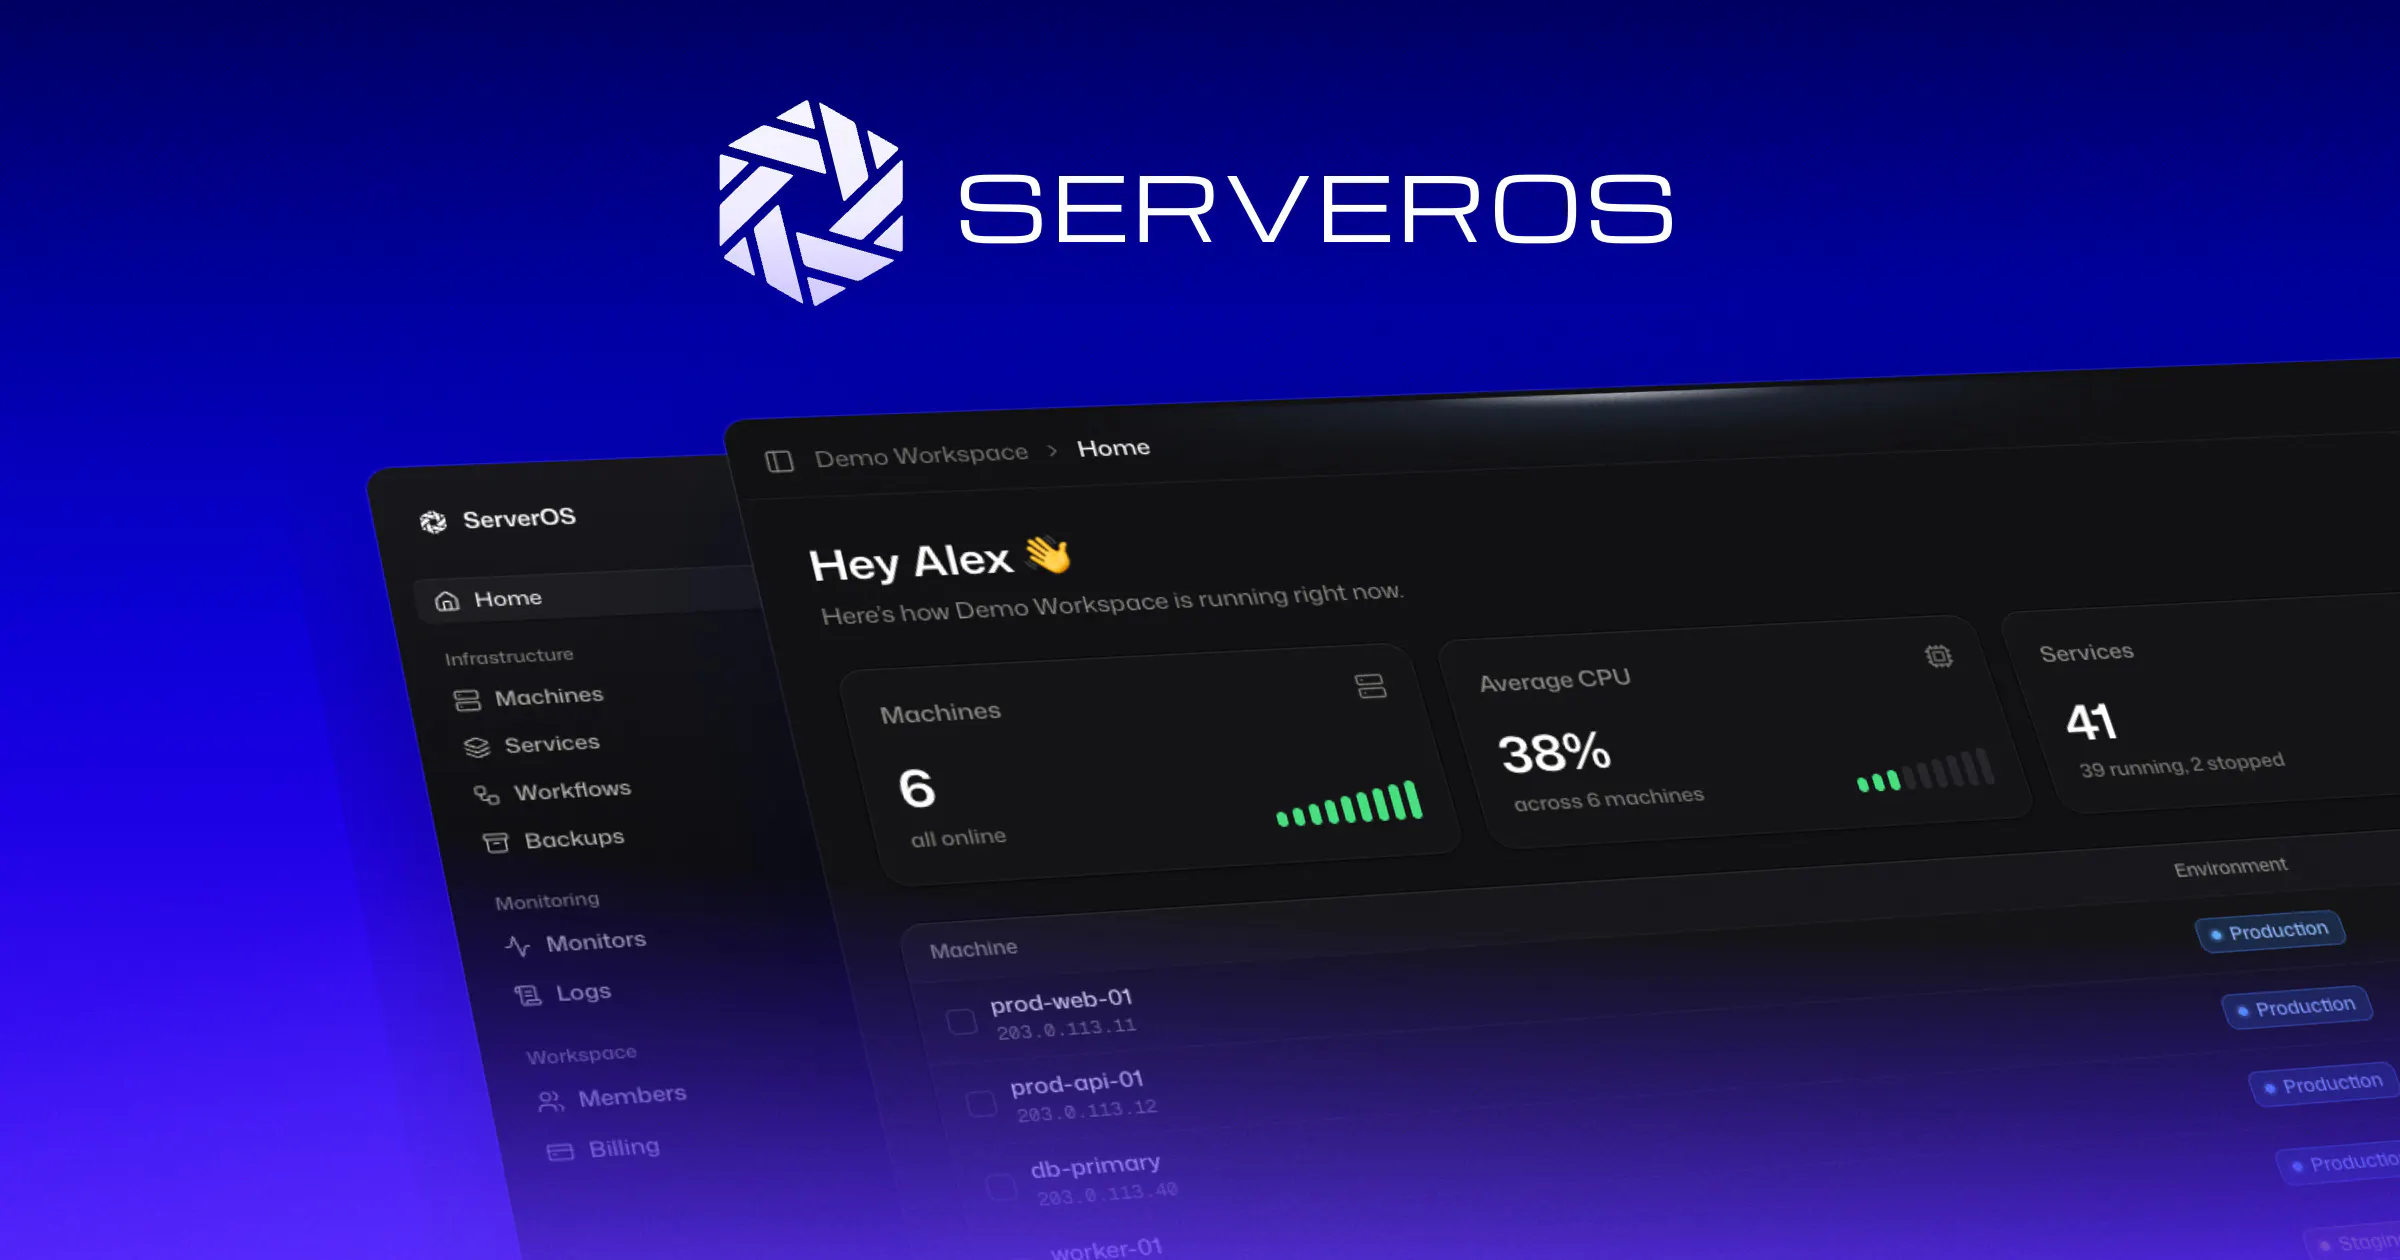Open Services in the sidebar menu
This screenshot has height=1260, width=2400.
[x=532, y=746]
